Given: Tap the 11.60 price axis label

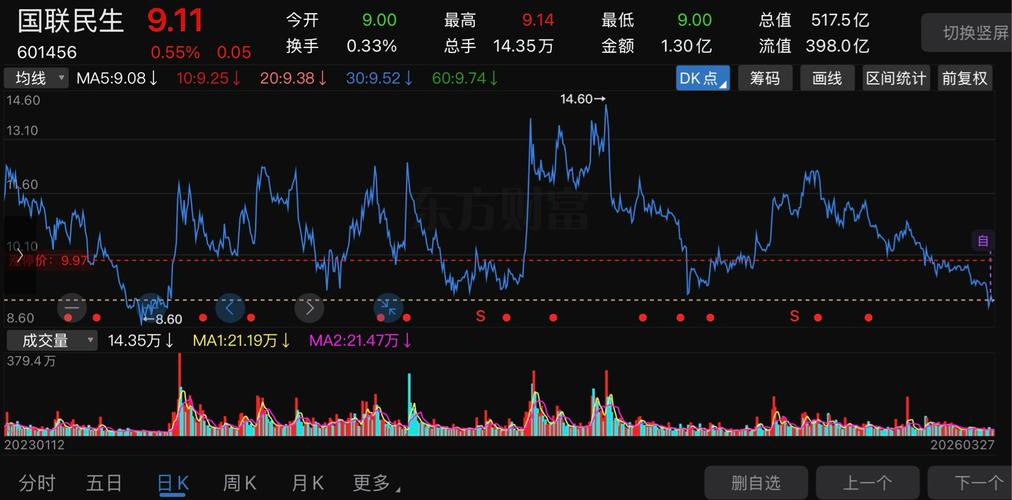Looking at the screenshot, I should click(23, 185).
